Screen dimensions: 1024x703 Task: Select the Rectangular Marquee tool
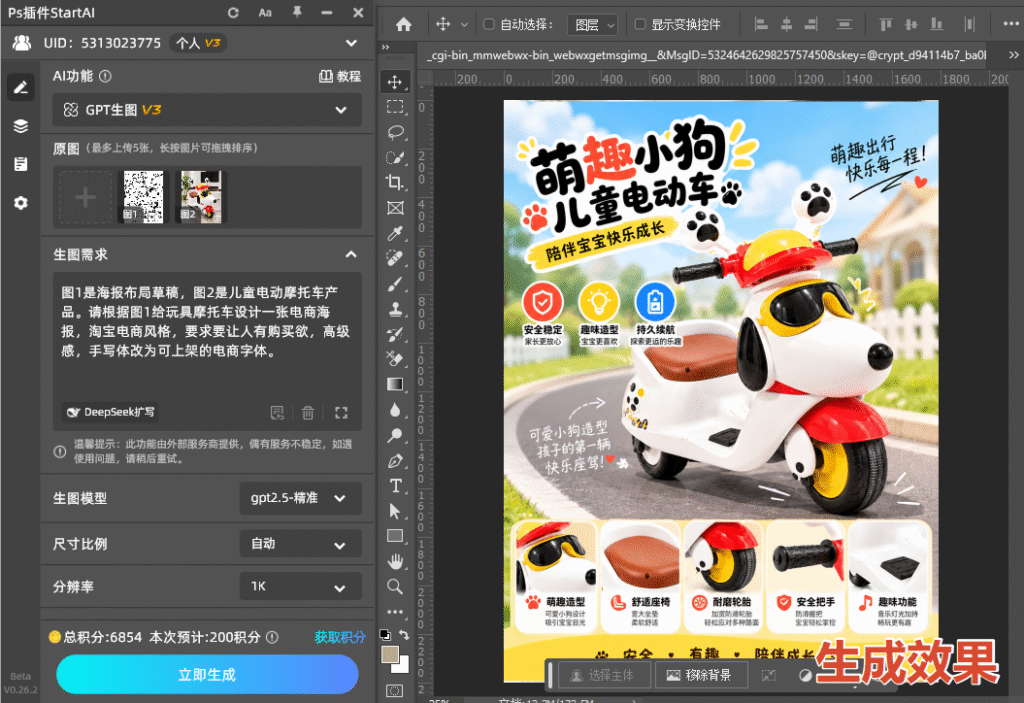tap(394, 106)
